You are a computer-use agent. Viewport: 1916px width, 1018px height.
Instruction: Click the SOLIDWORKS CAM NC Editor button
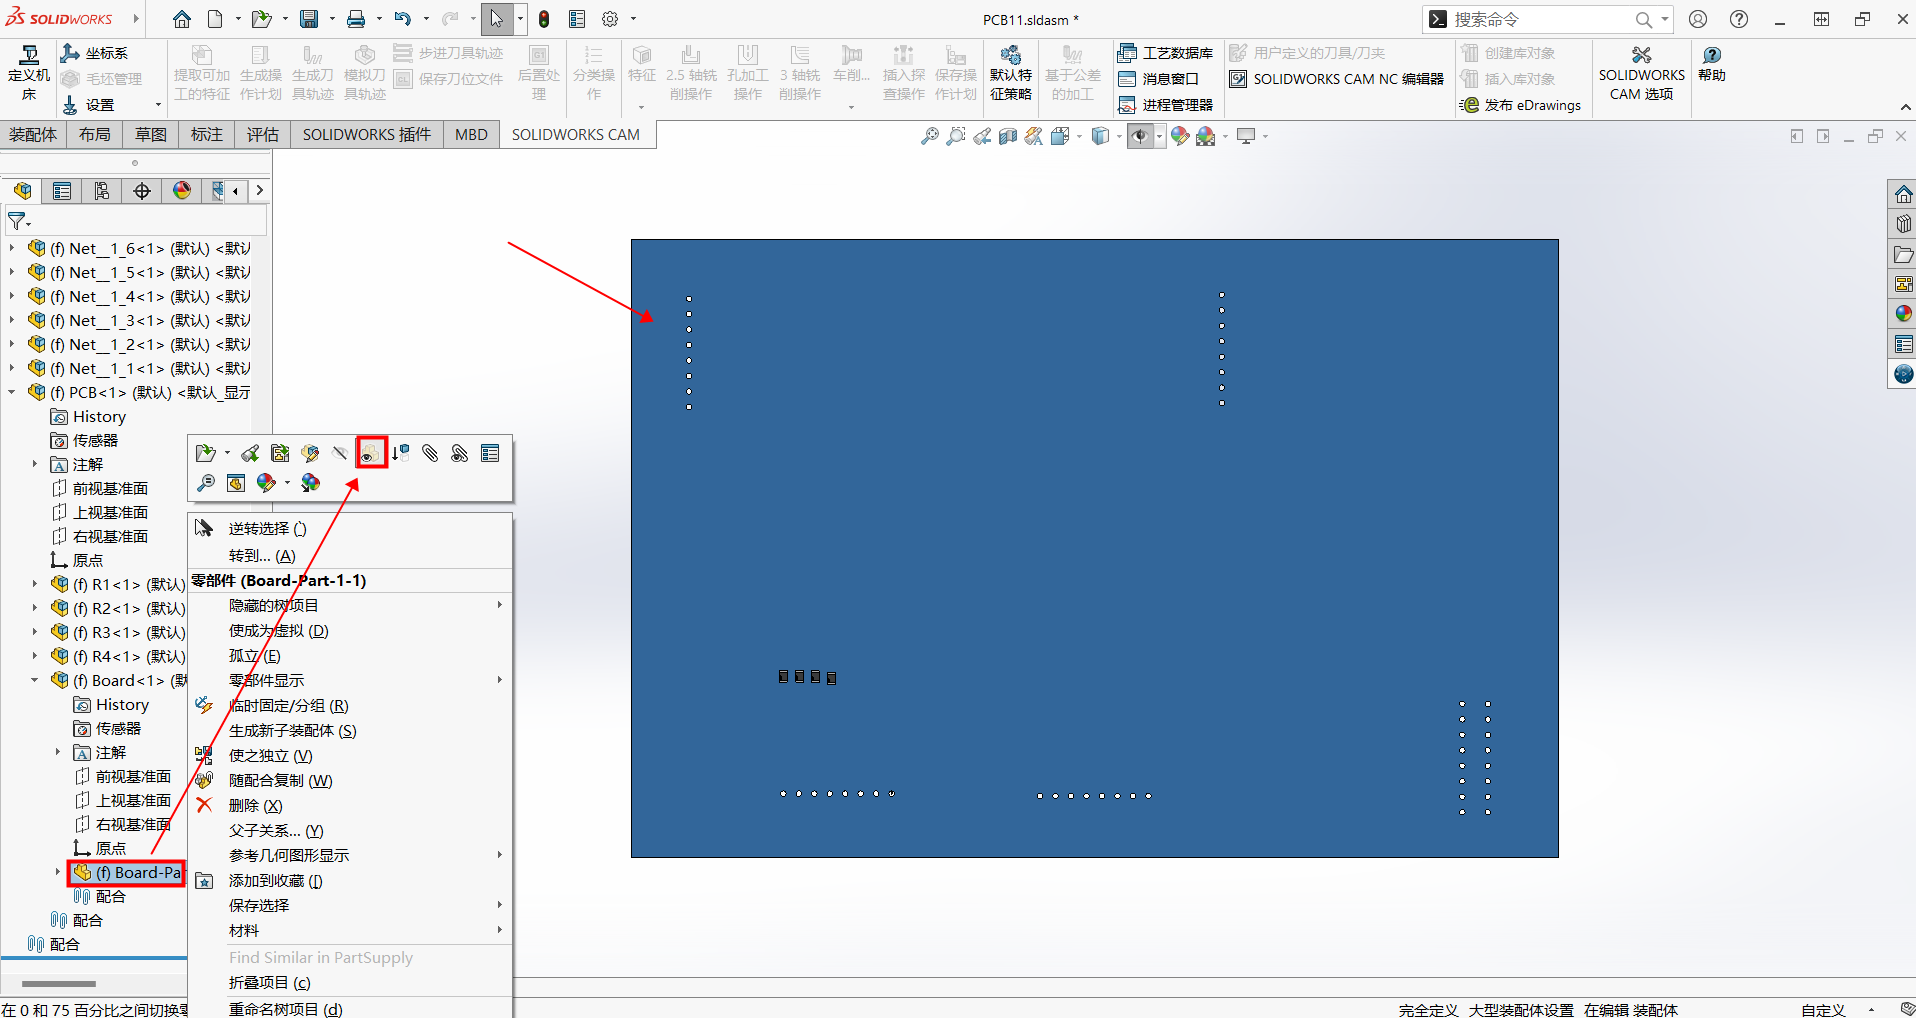(x=1337, y=79)
